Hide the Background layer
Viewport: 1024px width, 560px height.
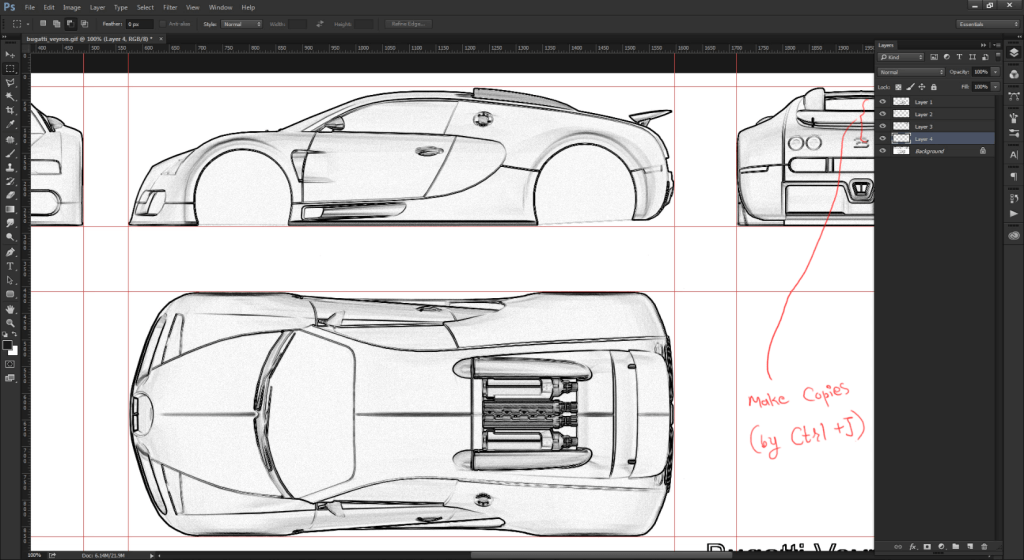(883, 151)
